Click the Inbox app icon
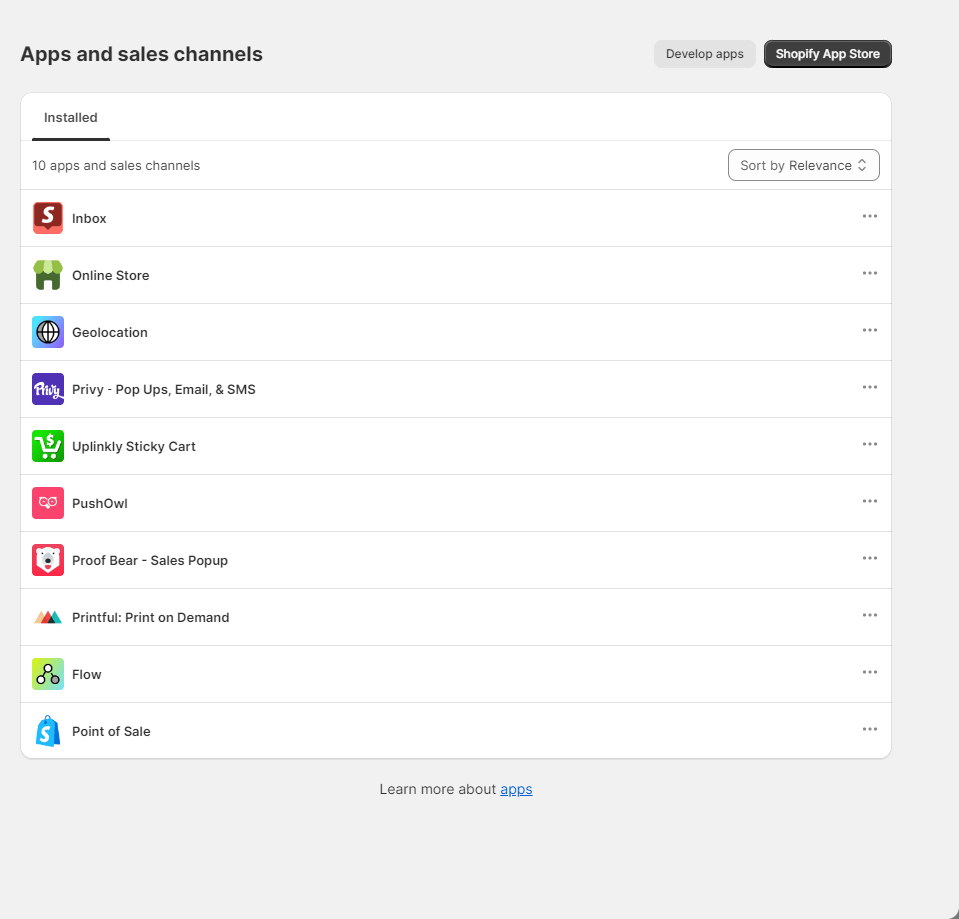 click(48, 218)
